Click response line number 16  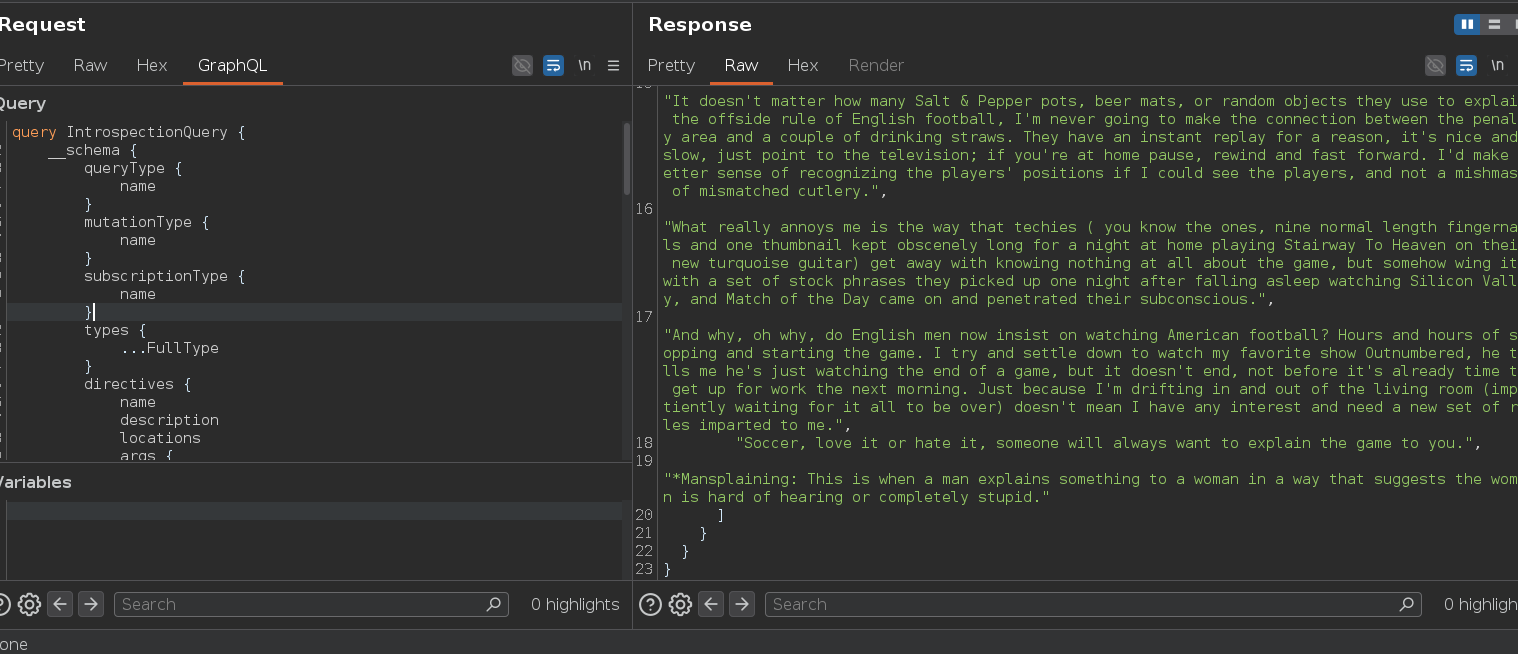coord(643,208)
